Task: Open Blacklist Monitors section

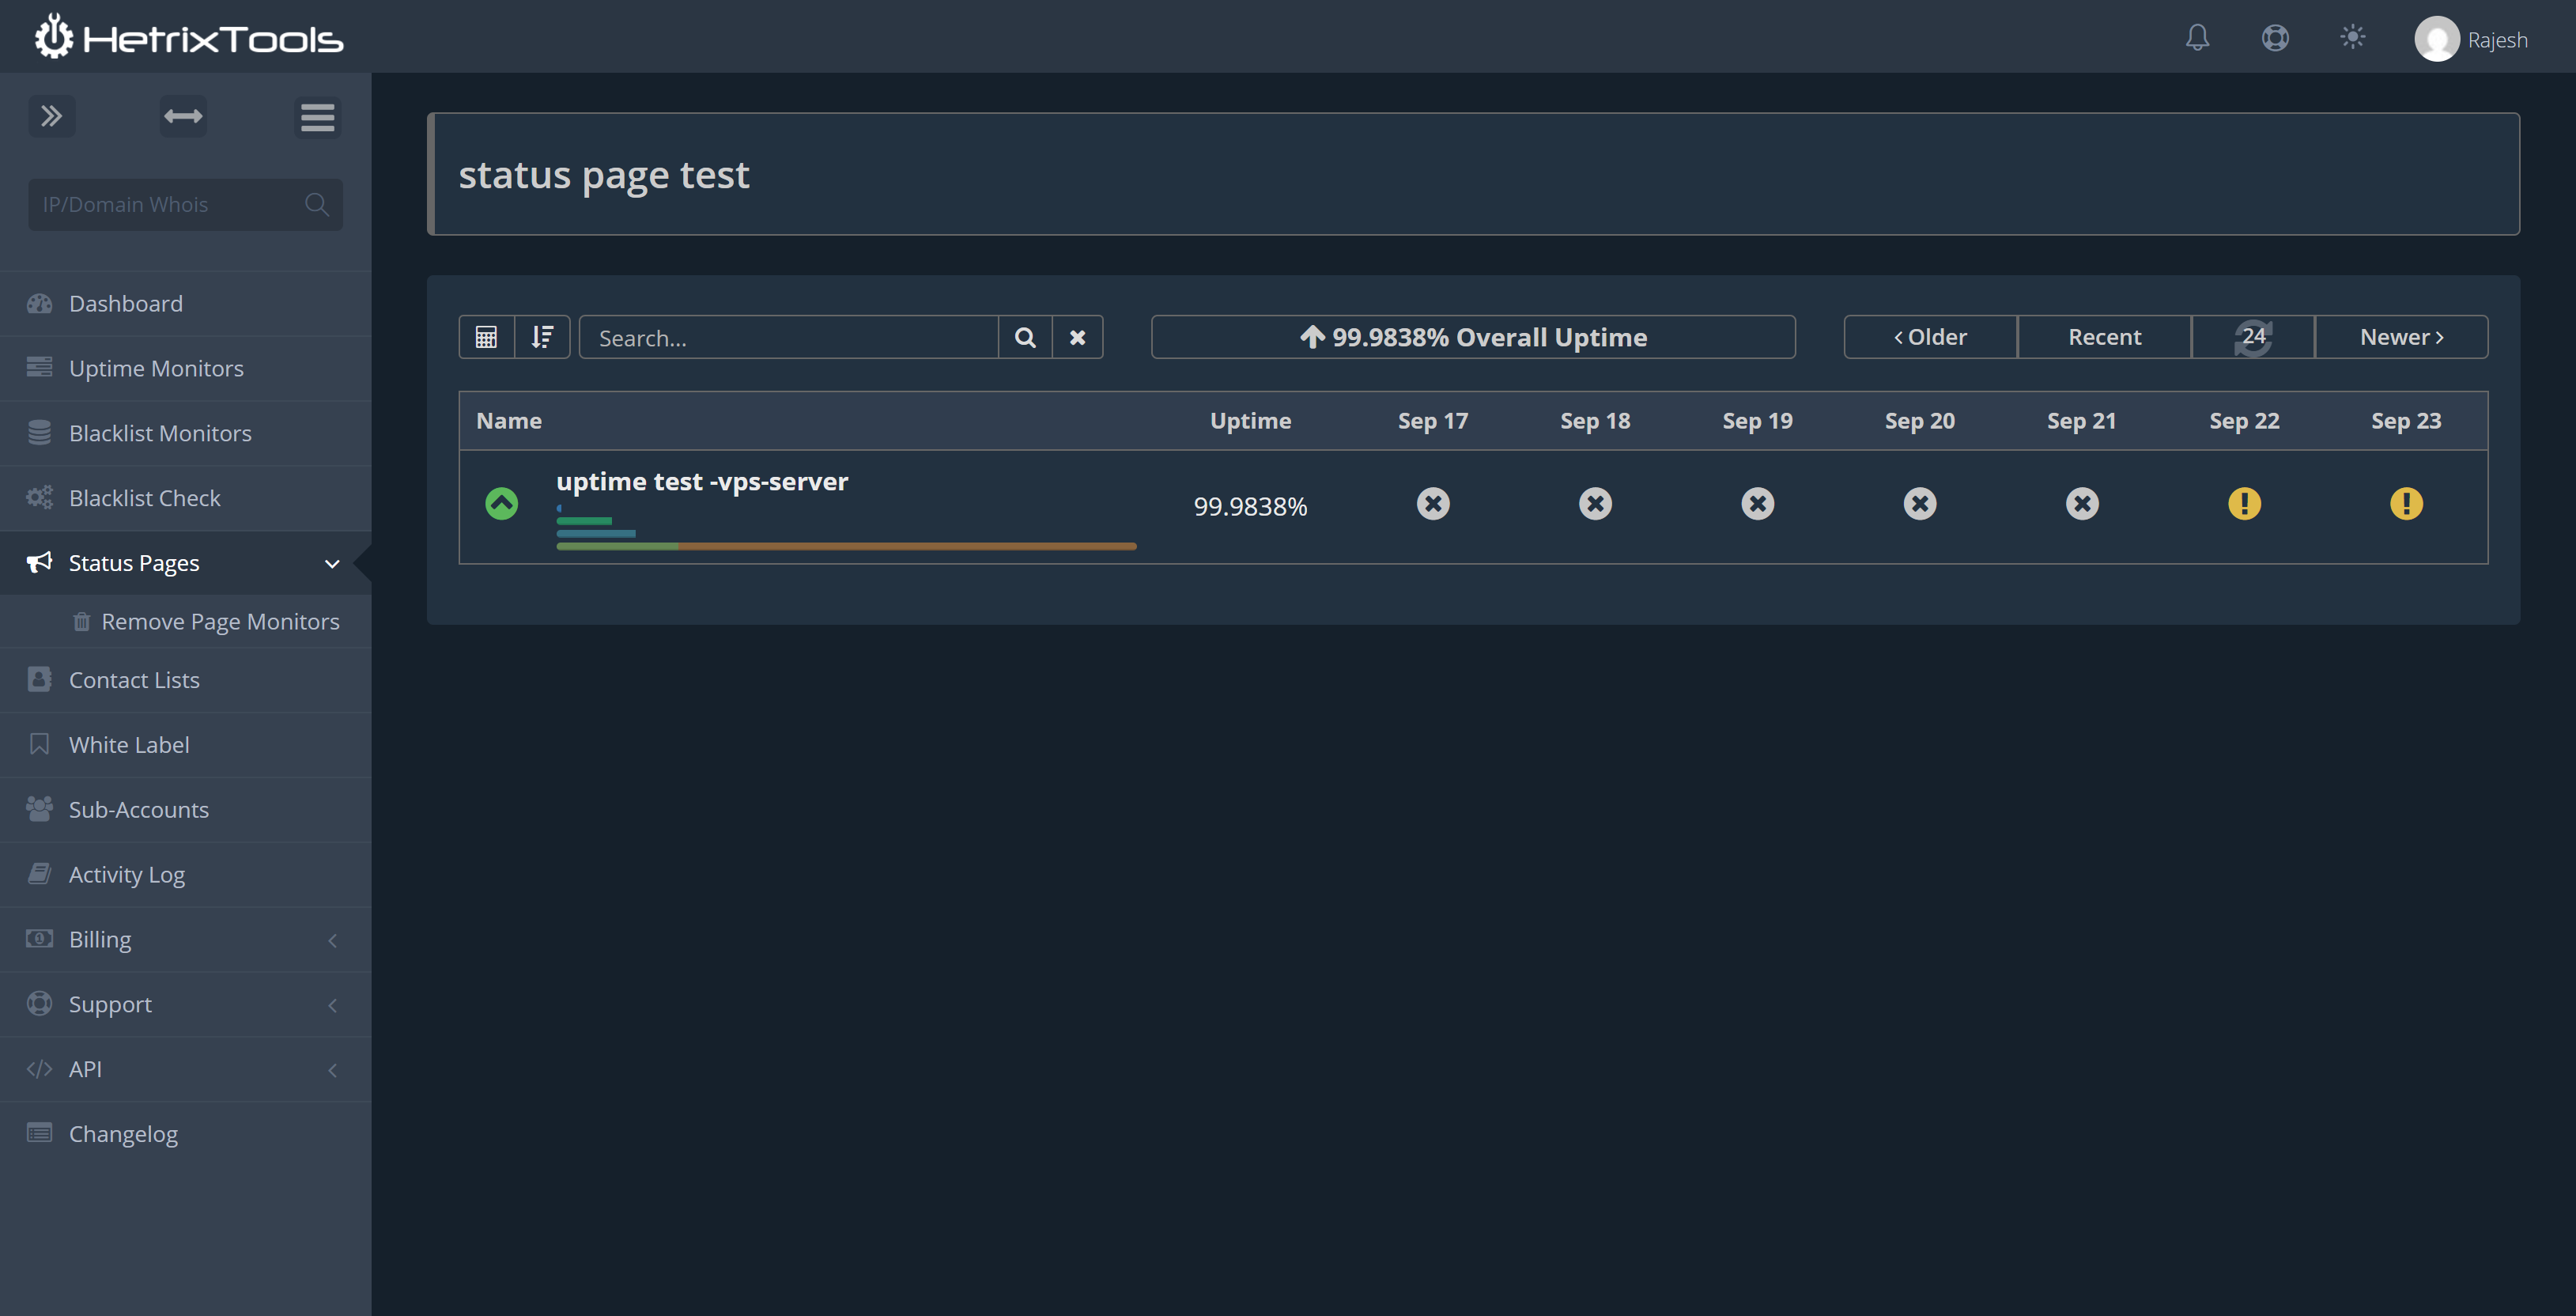Action: pos(185,433)
